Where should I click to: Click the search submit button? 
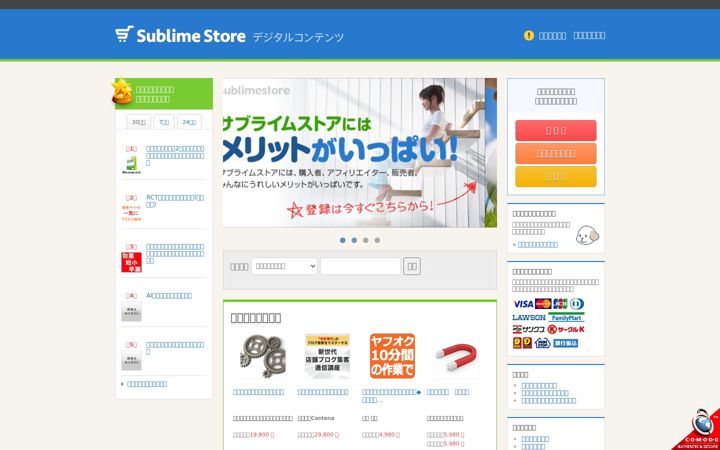[412, 266]
